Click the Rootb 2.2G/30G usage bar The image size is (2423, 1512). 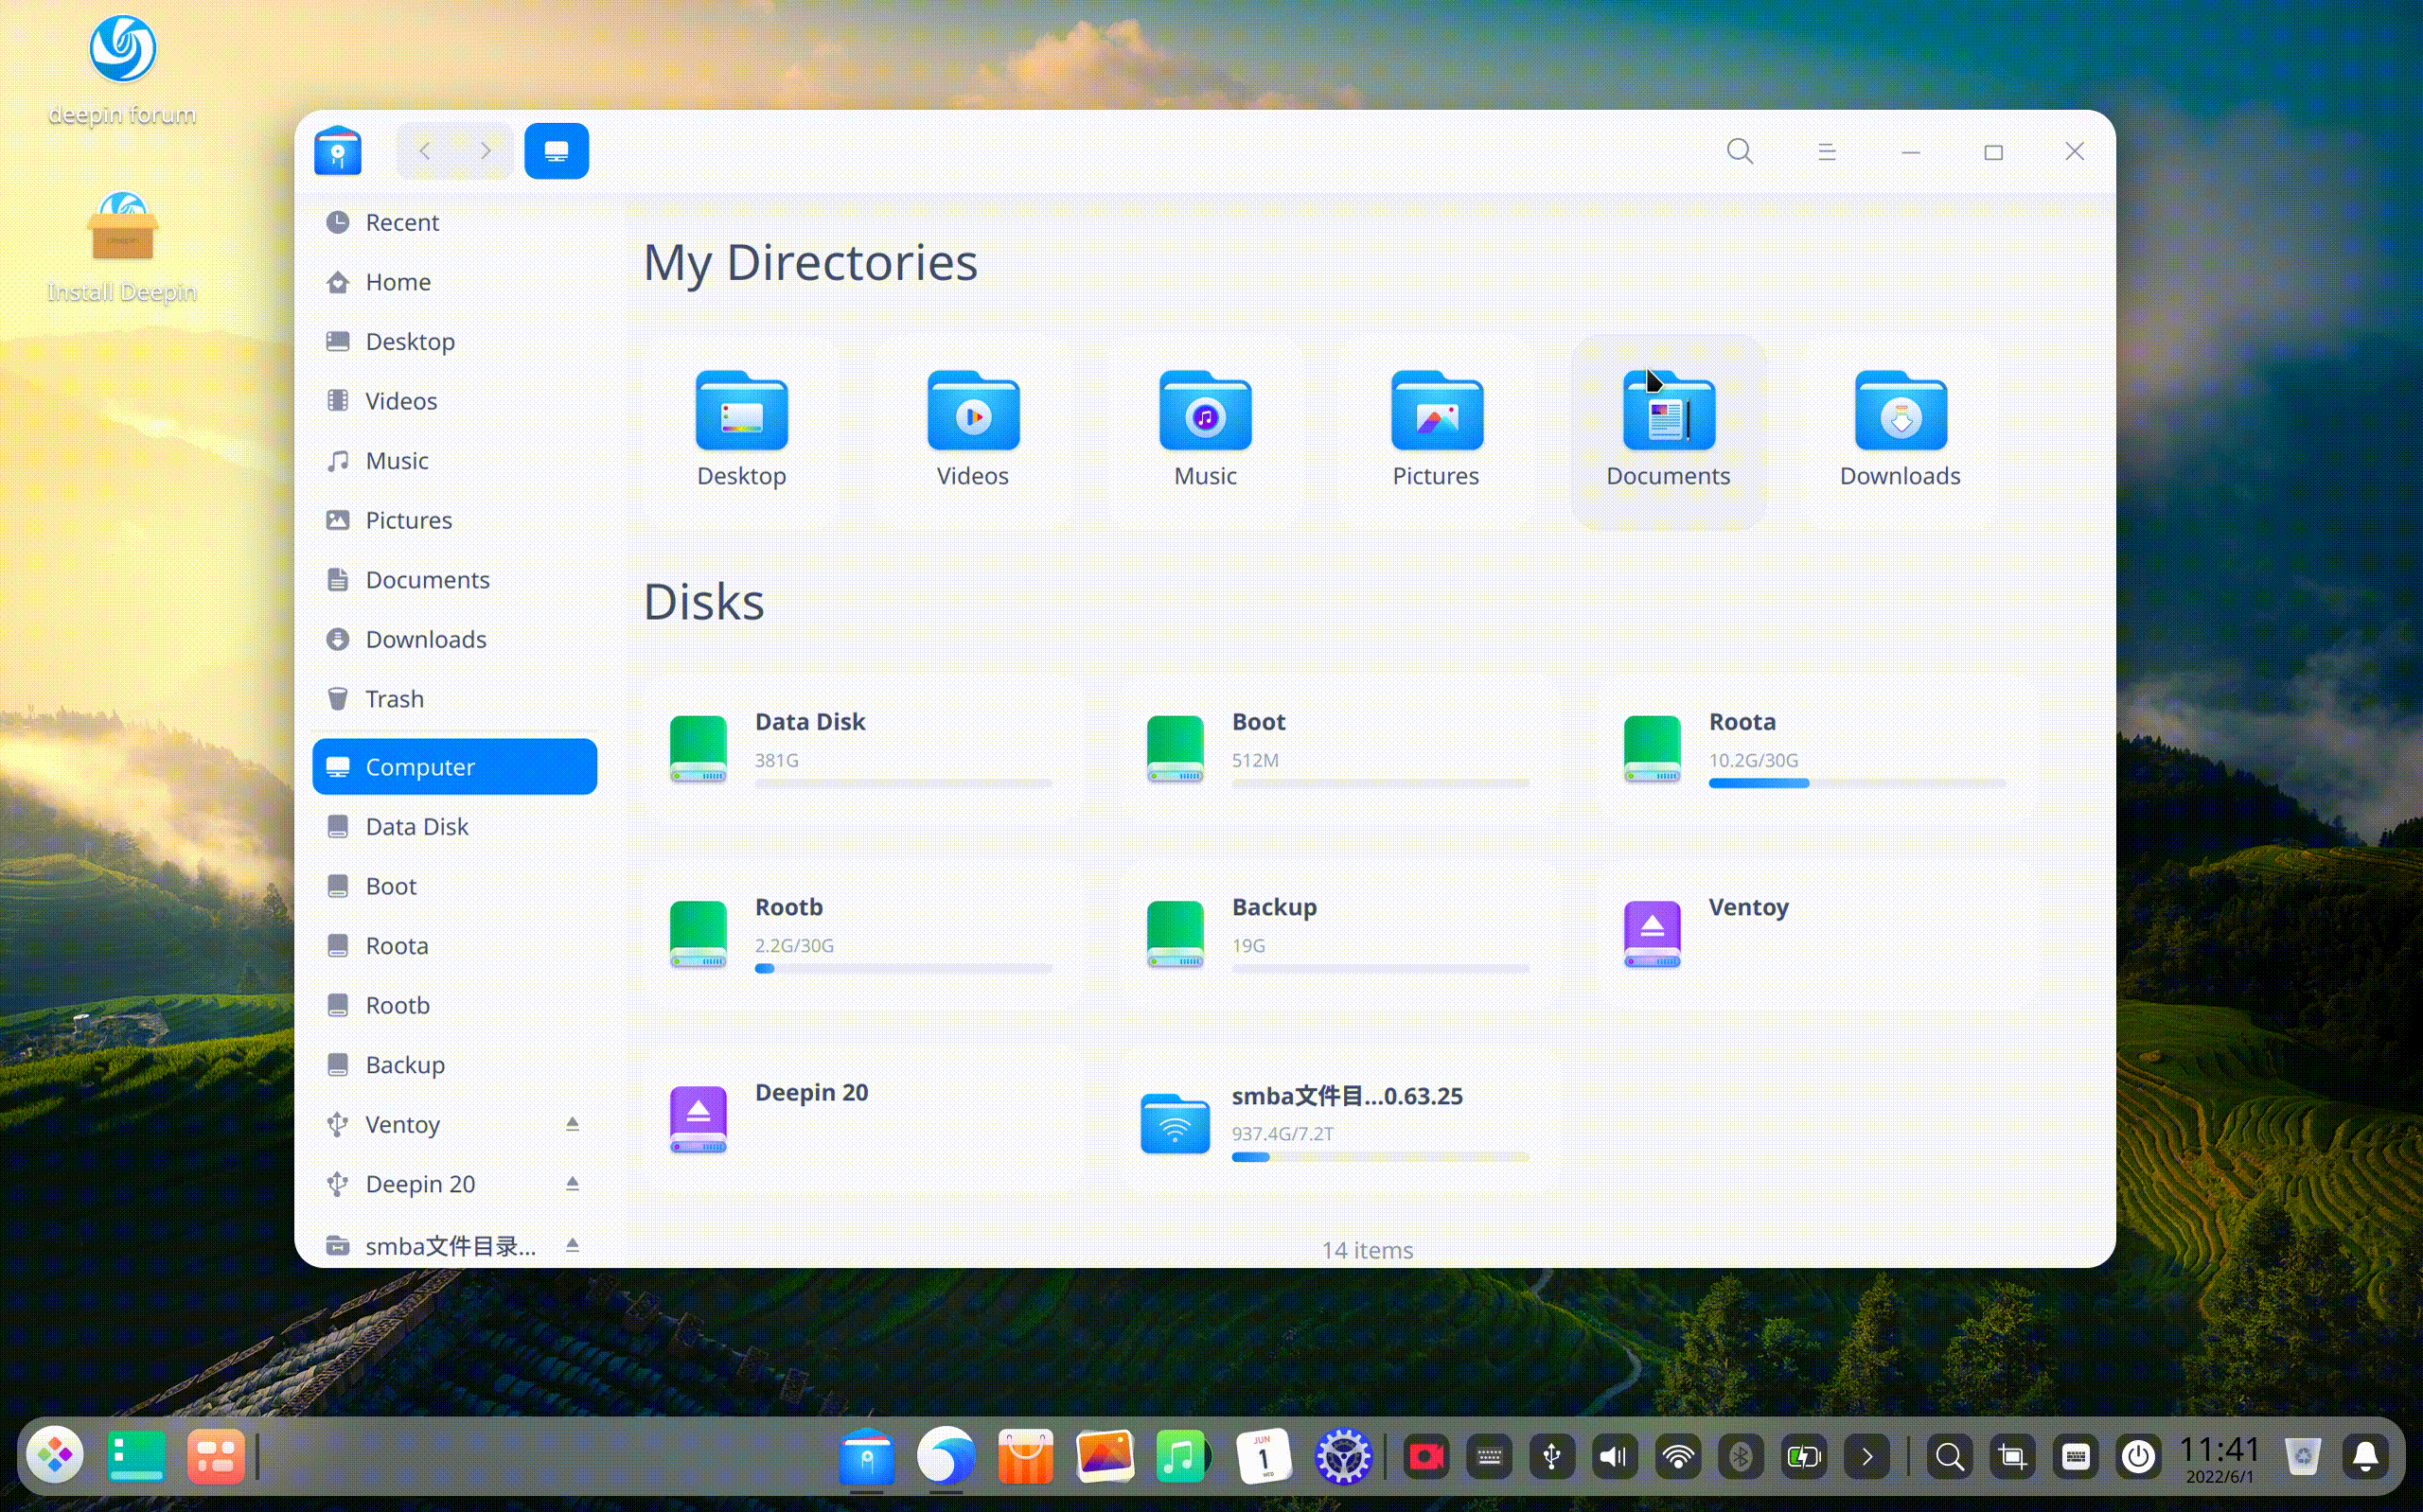[x=903, y=968]
